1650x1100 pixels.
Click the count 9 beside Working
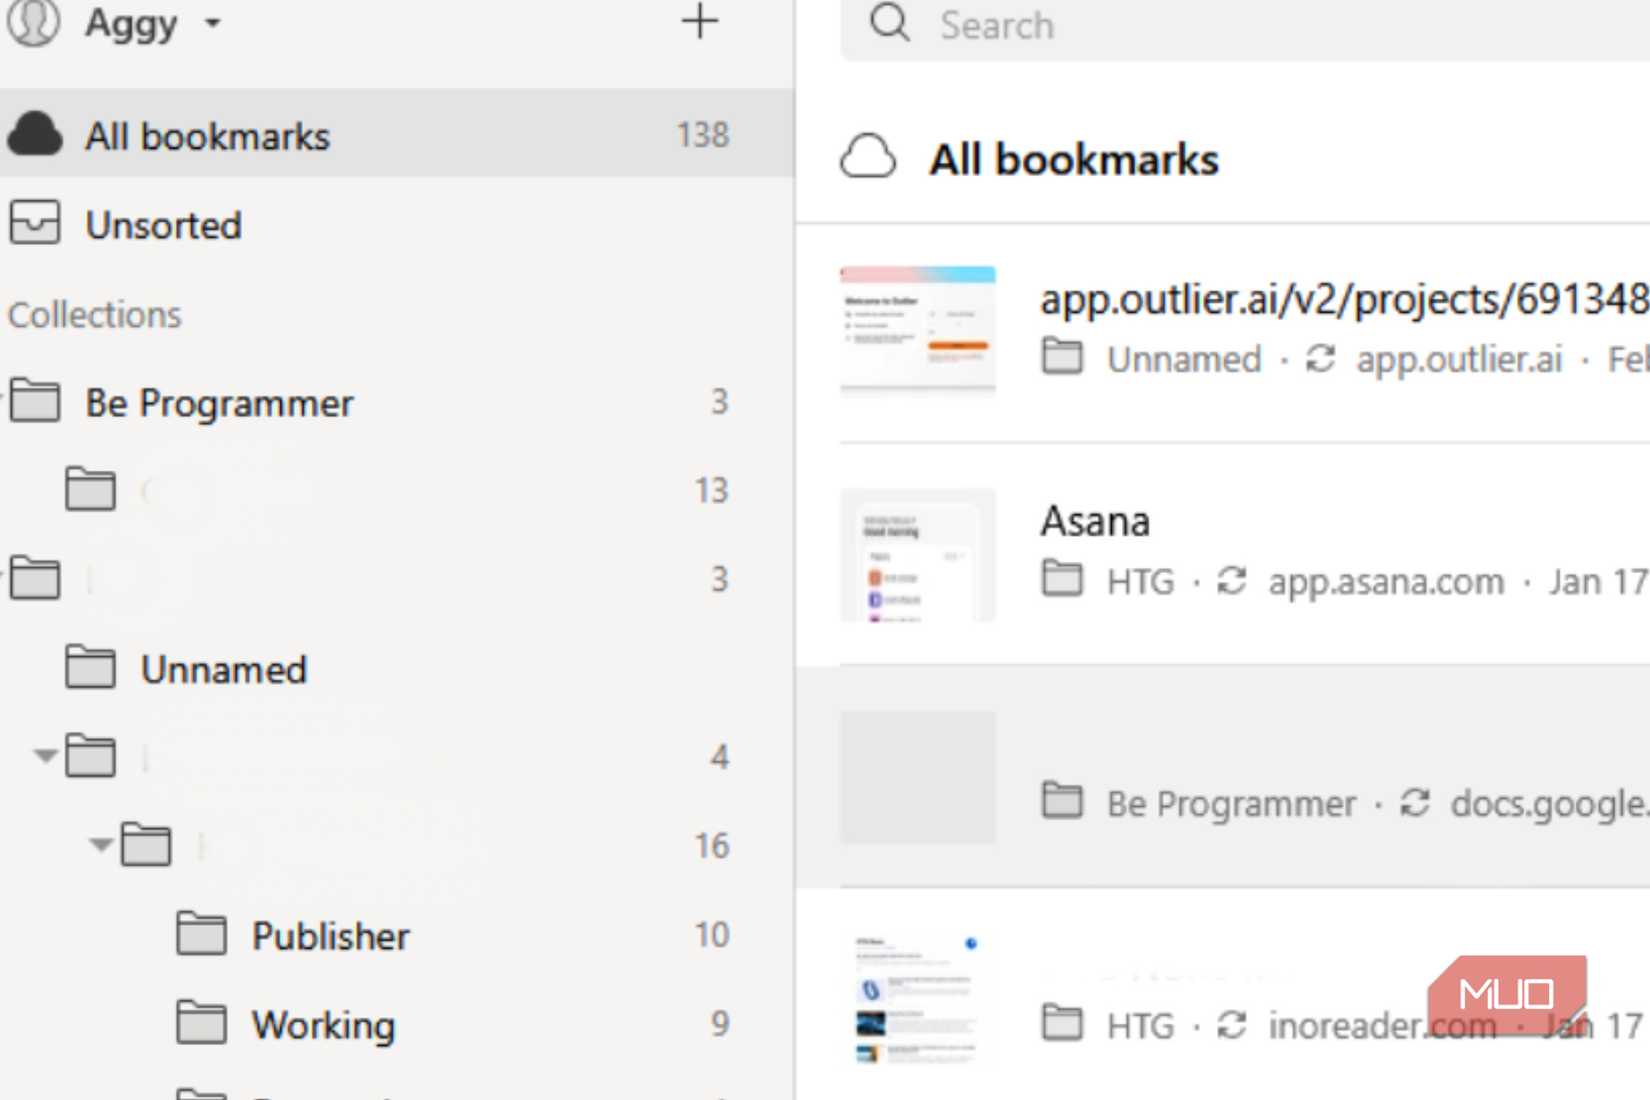pyautogui.click(x=720, y=1024)
